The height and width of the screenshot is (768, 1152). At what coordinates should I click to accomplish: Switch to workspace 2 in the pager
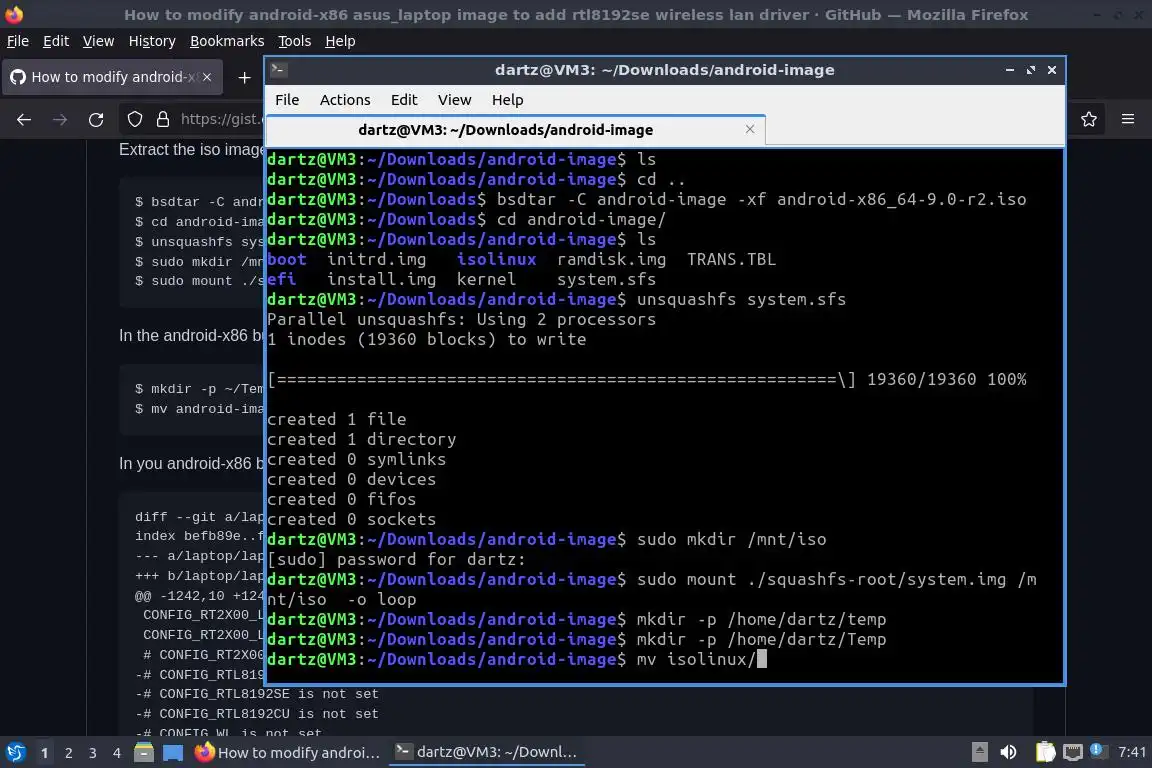point(68,753)
